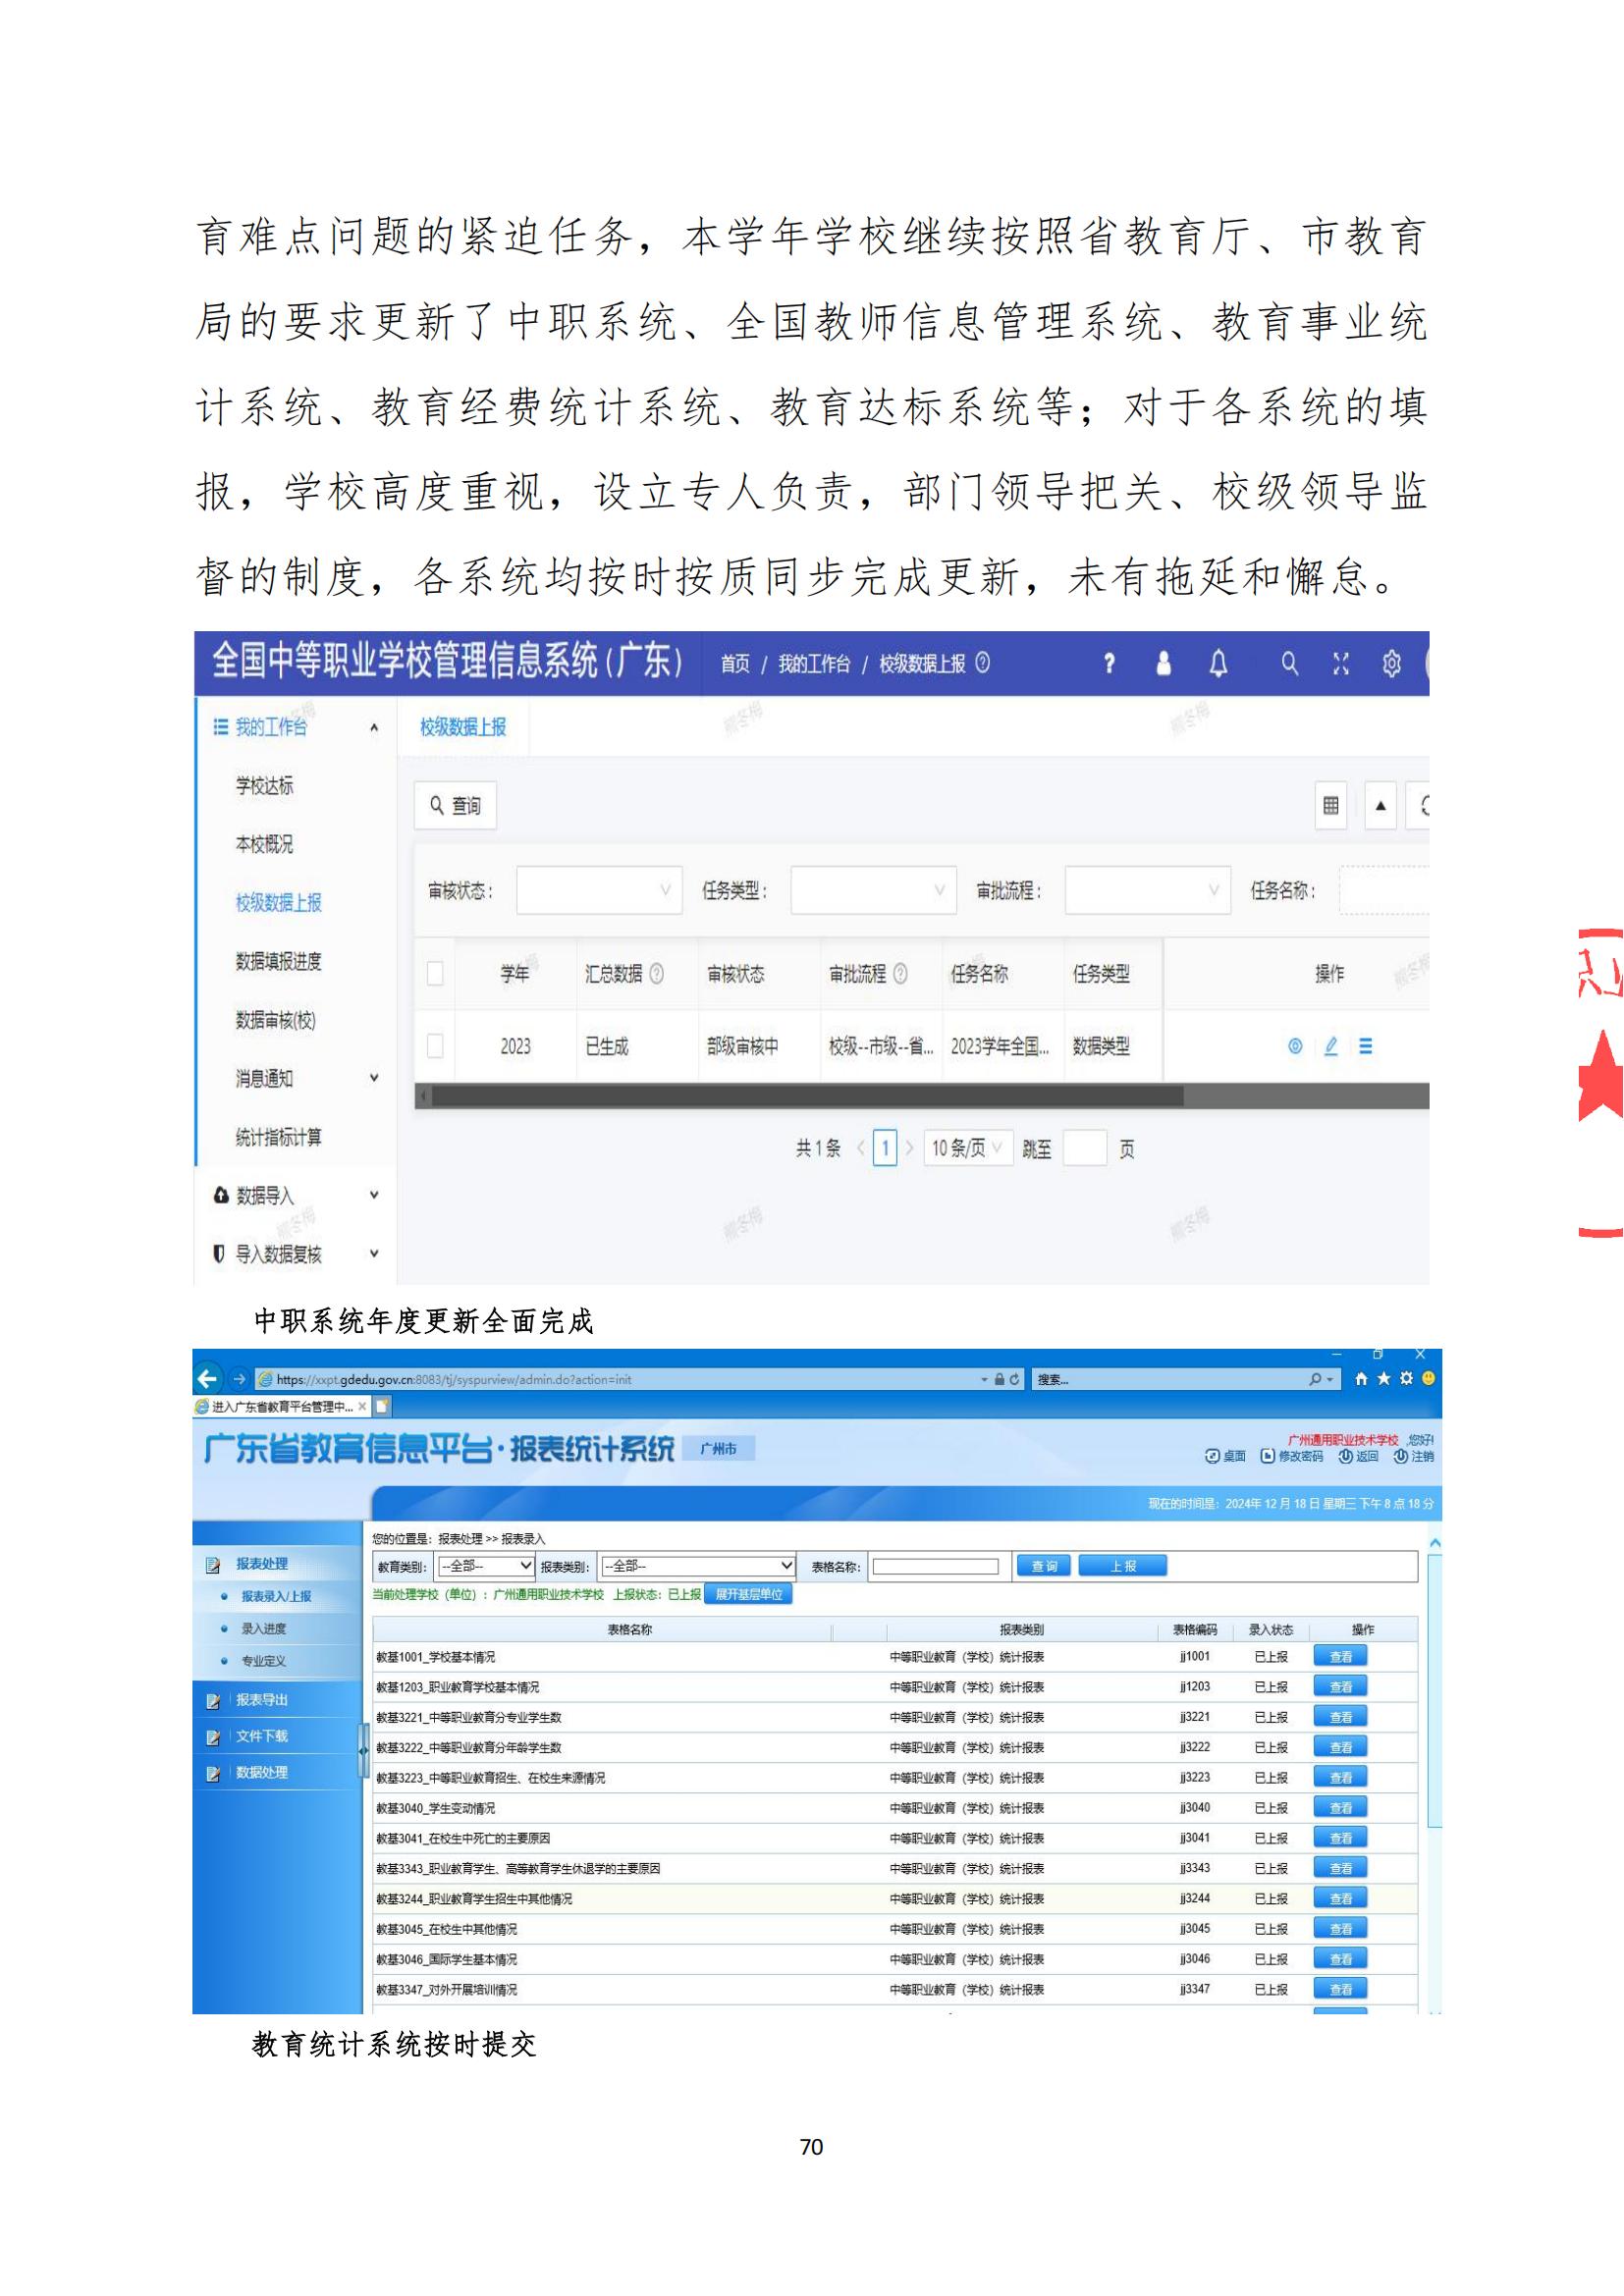
Task: Open the 审核状态 dropdown
Action: tap(599, 890)
